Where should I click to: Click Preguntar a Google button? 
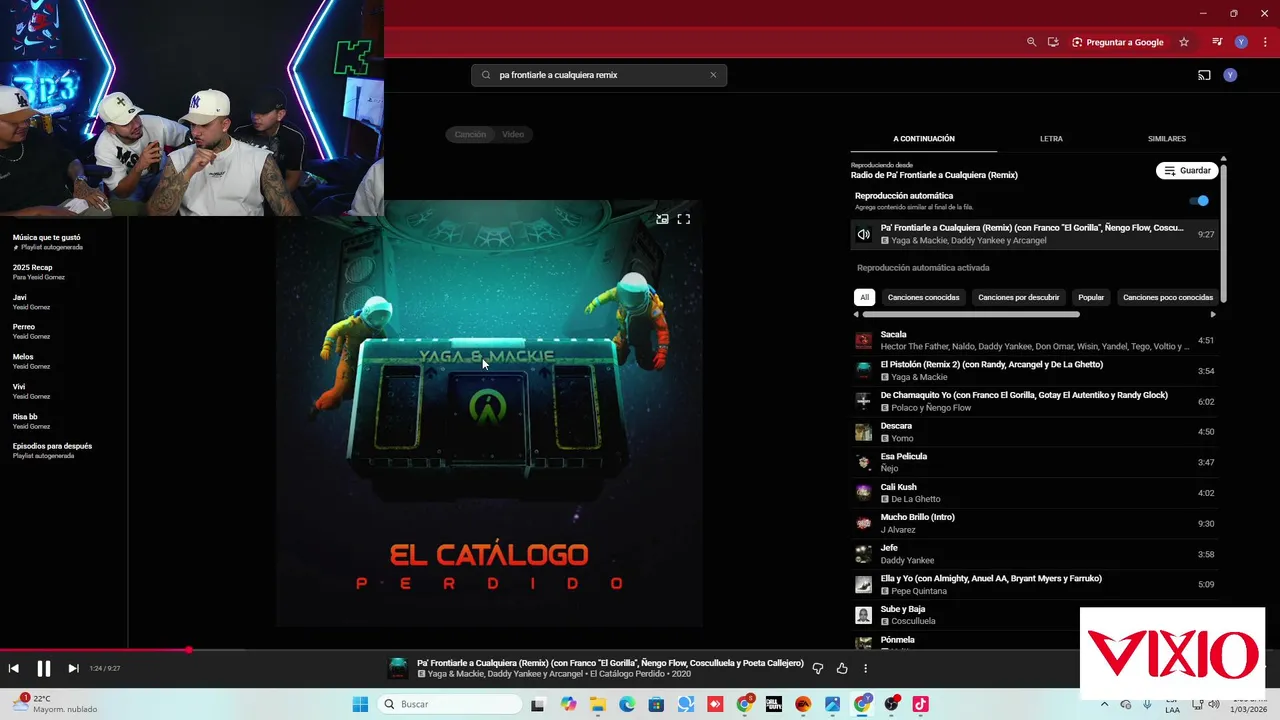tap(1118, 42)
